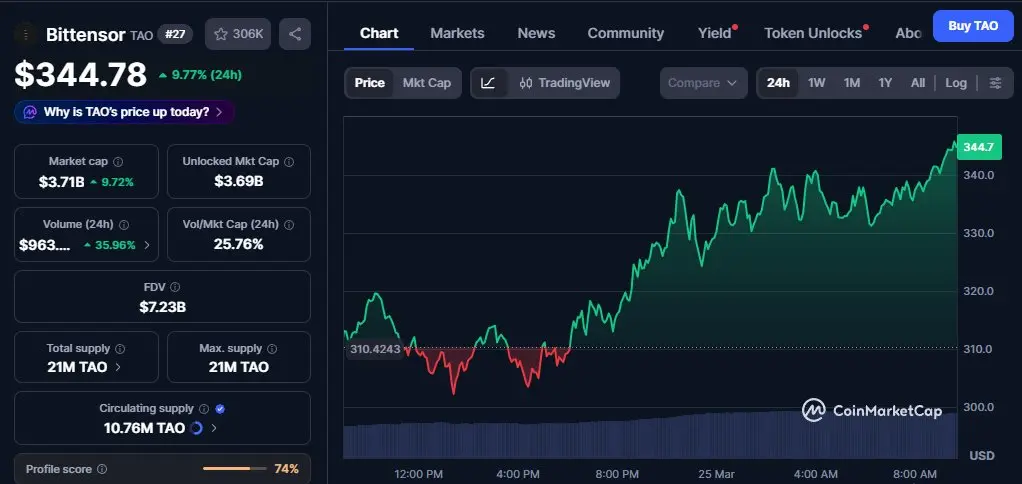Click the 310.4243 opening price label

point(375,349)
